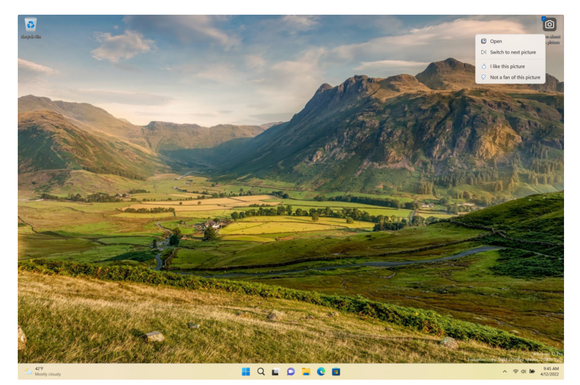The image size is (580, 385).
Task: Choose Open in the Spotlight context menu
Action: [x=510, y=41]
